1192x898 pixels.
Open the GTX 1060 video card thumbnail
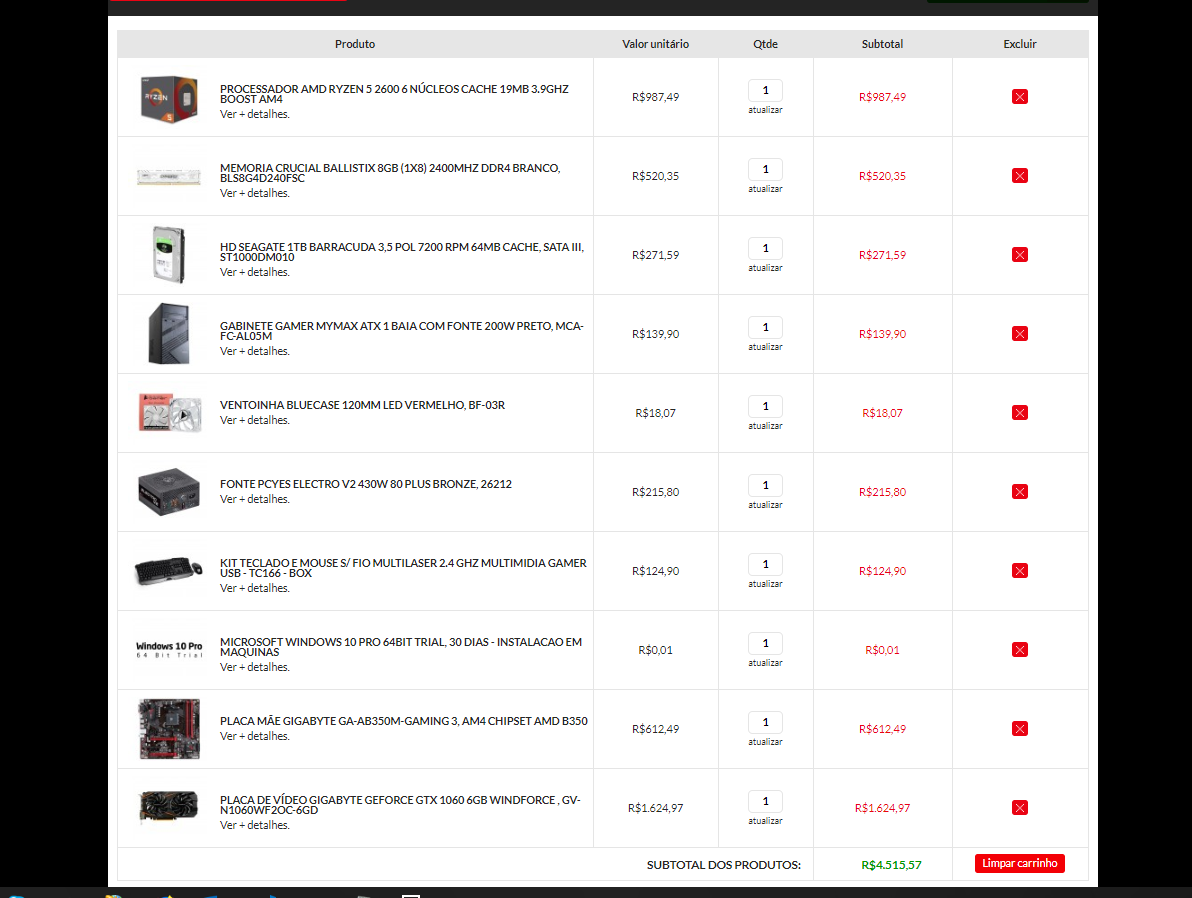coord(169,808)
